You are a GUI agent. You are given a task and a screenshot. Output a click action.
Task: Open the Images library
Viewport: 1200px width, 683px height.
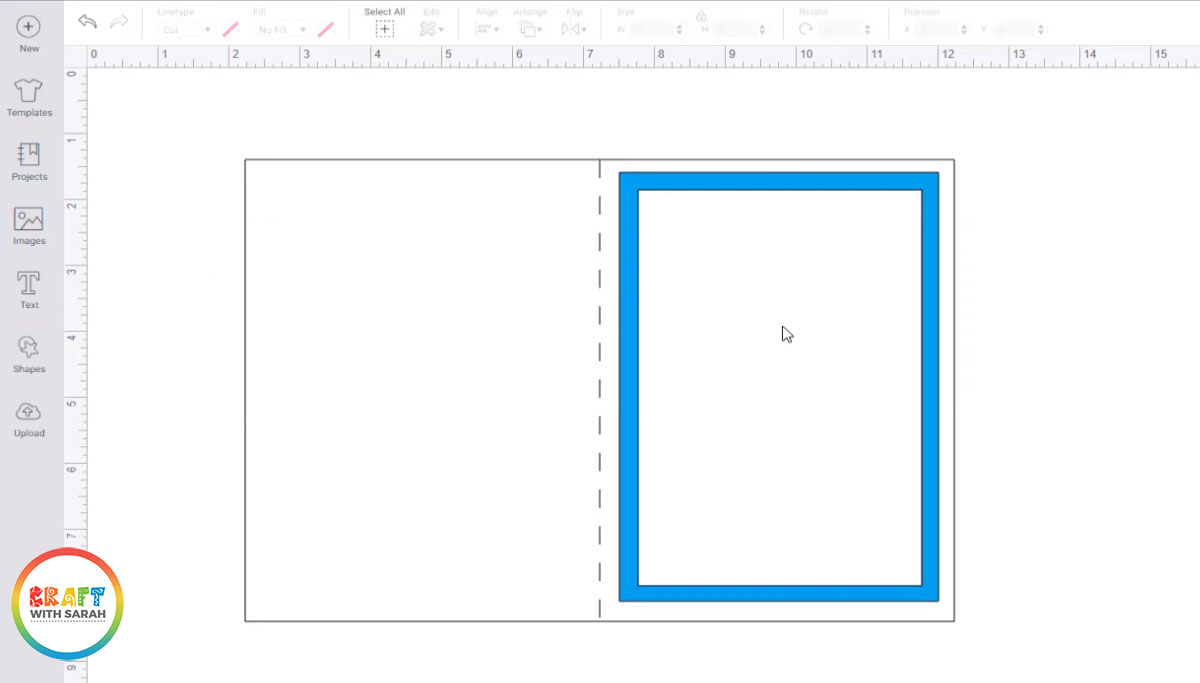click(29, 226)
